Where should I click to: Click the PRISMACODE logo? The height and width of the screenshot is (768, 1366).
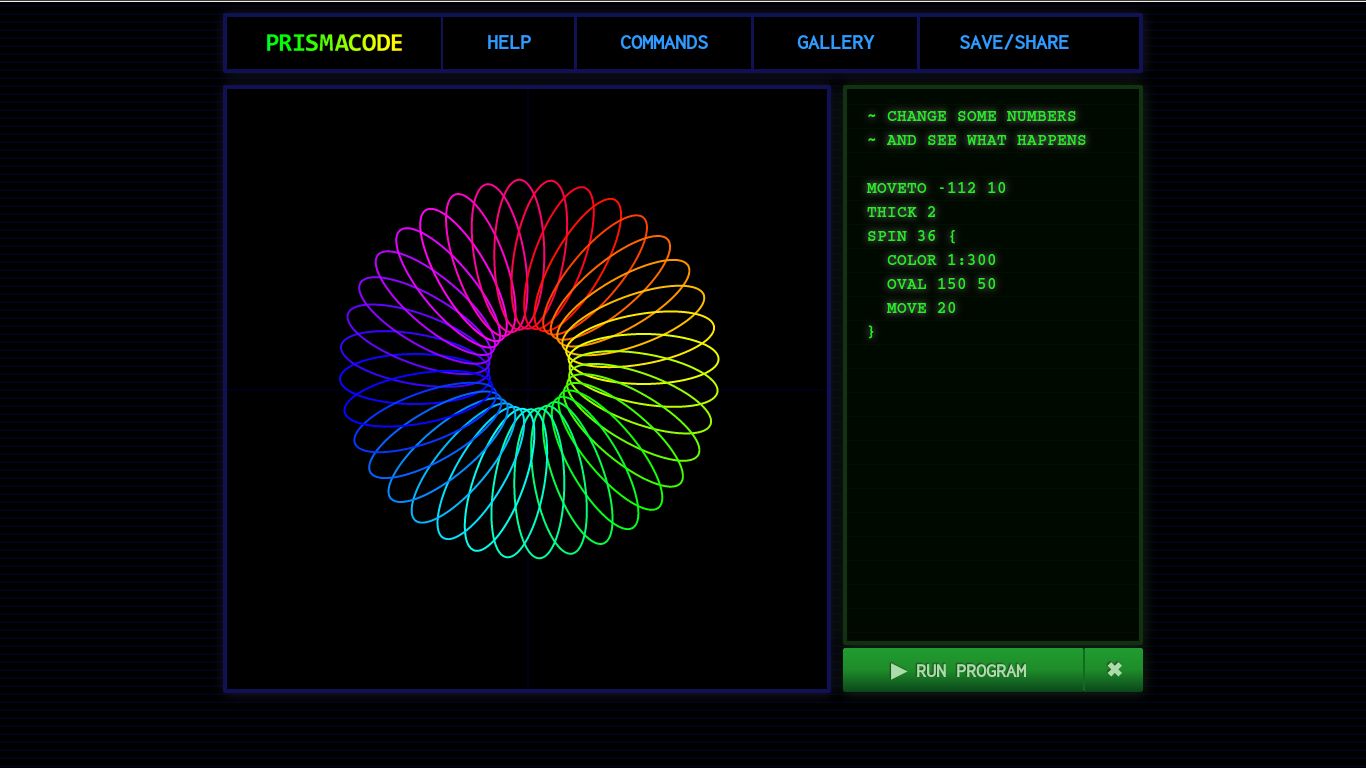click(334, 43)
